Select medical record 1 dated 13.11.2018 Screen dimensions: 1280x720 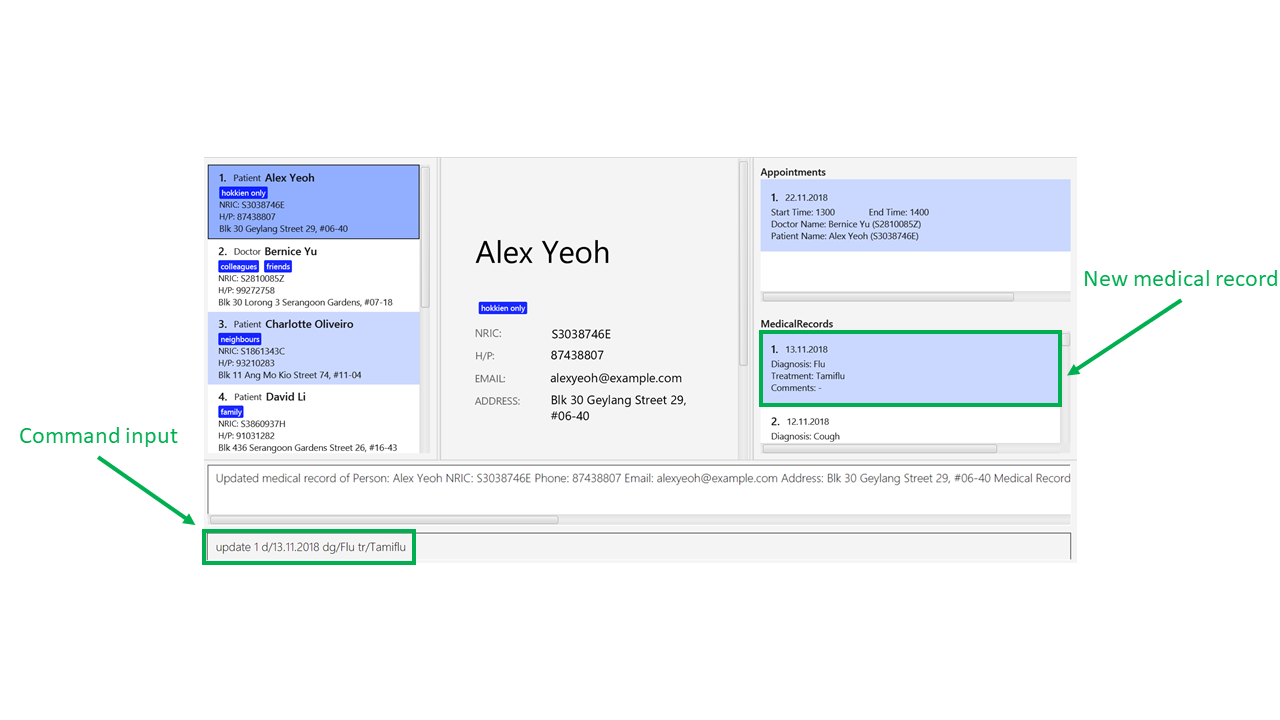tap(910, 369)
